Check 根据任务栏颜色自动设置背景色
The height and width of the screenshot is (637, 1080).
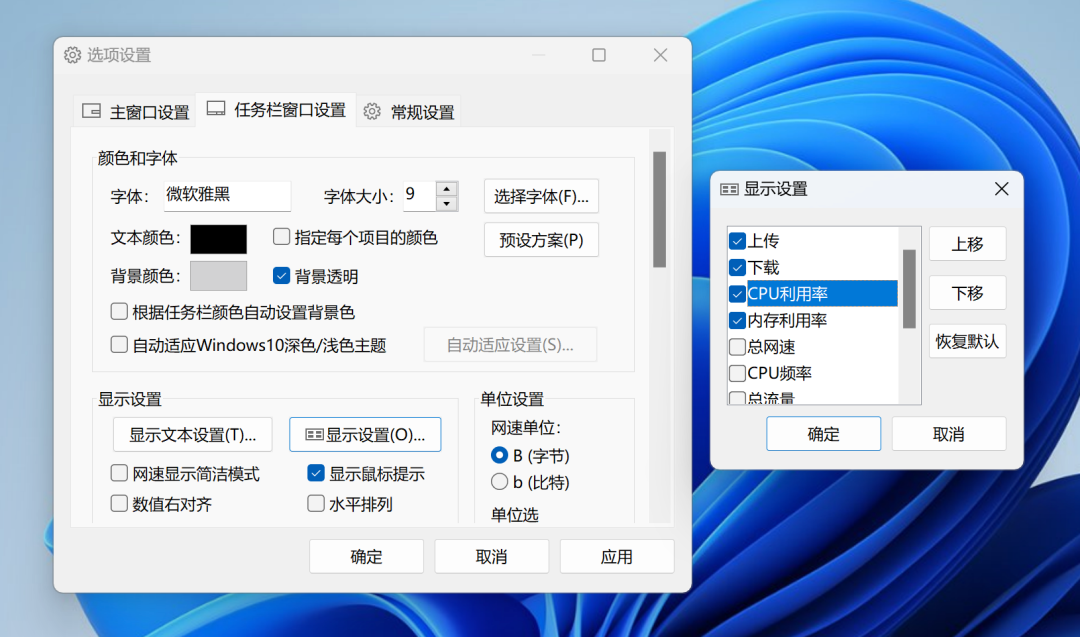tap(119, 311)
